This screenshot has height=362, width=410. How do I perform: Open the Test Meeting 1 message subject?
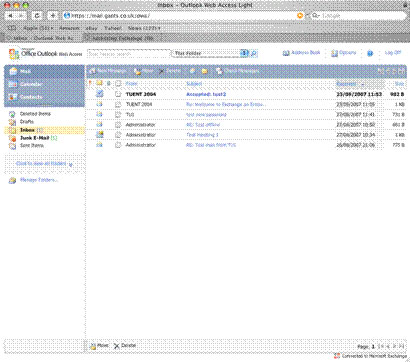click(x=202, y=135)
